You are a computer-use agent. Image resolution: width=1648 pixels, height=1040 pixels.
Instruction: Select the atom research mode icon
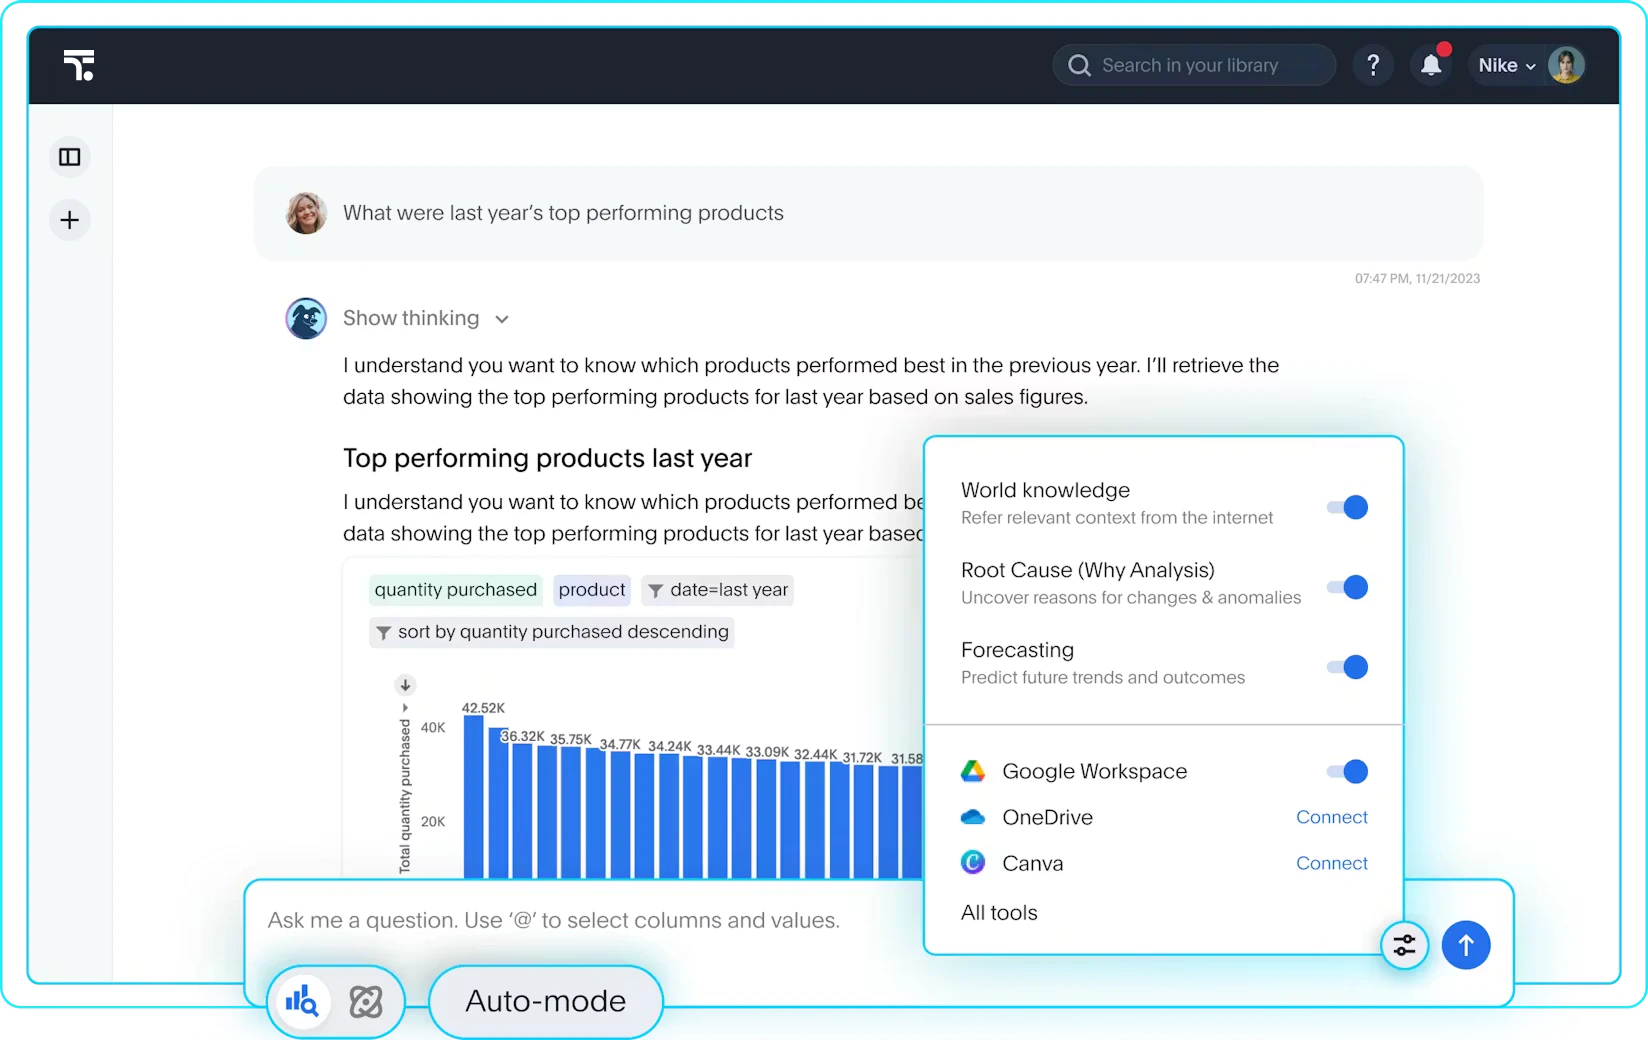(x=365, y=1001)
